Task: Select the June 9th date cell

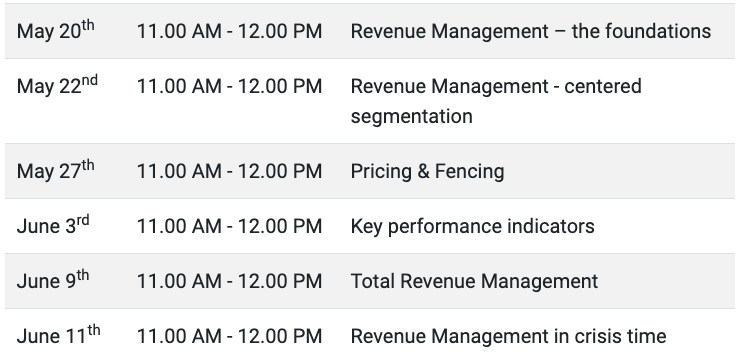Action: [53, 280]
